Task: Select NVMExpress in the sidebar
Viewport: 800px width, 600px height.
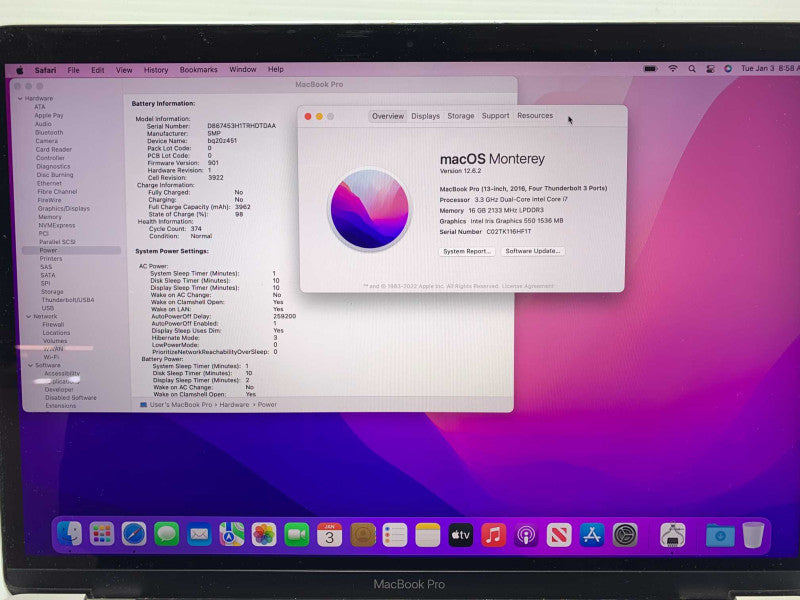Action: coord(57,226)
